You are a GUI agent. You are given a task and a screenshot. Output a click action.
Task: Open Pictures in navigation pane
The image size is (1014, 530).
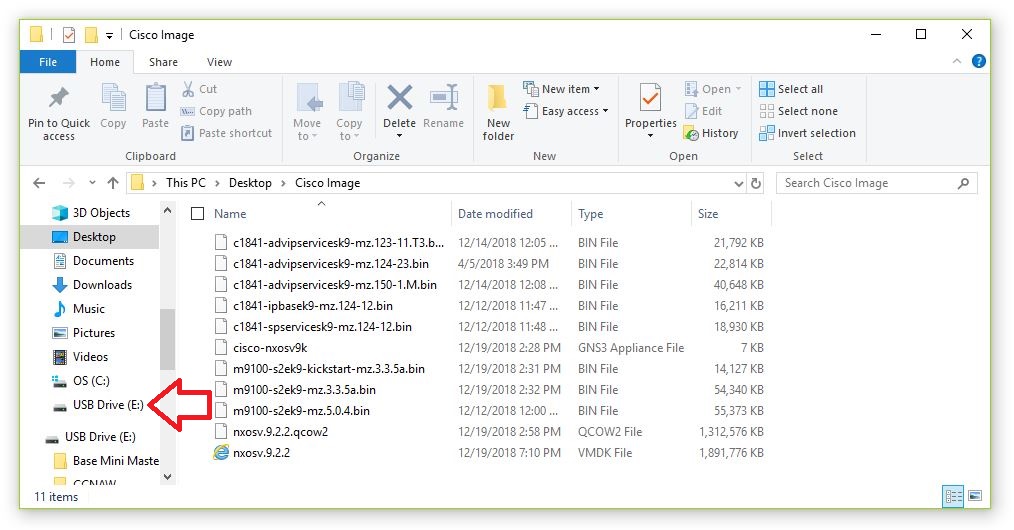[x=83, y=332]
